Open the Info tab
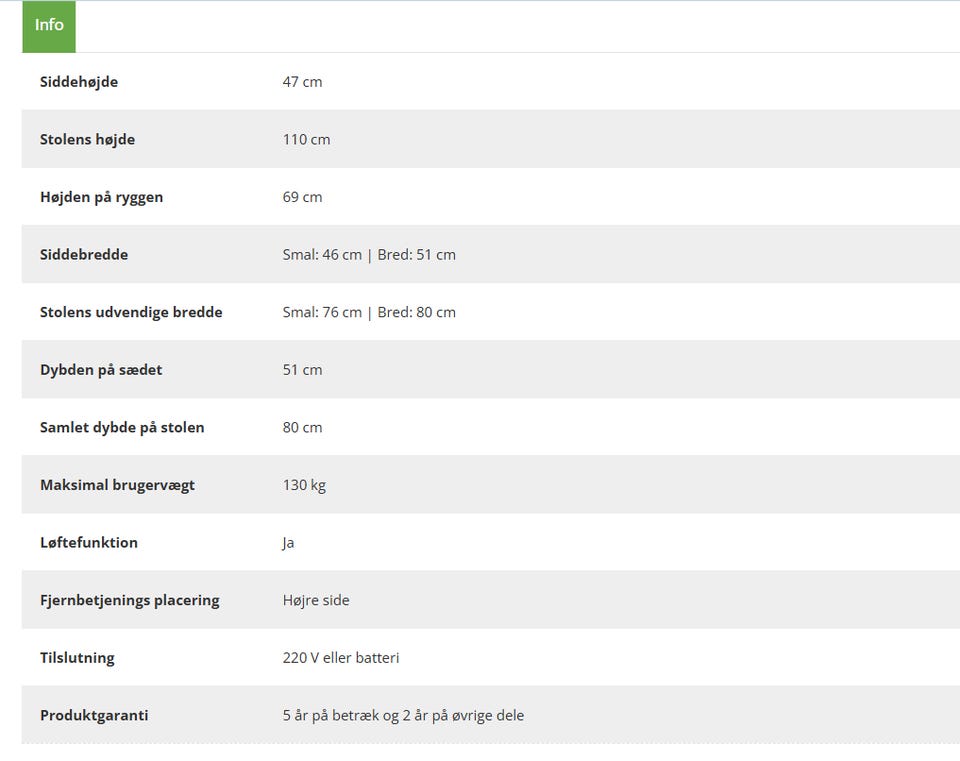The image size is (960, 761). pyautogui.click(x=49, y=25)
